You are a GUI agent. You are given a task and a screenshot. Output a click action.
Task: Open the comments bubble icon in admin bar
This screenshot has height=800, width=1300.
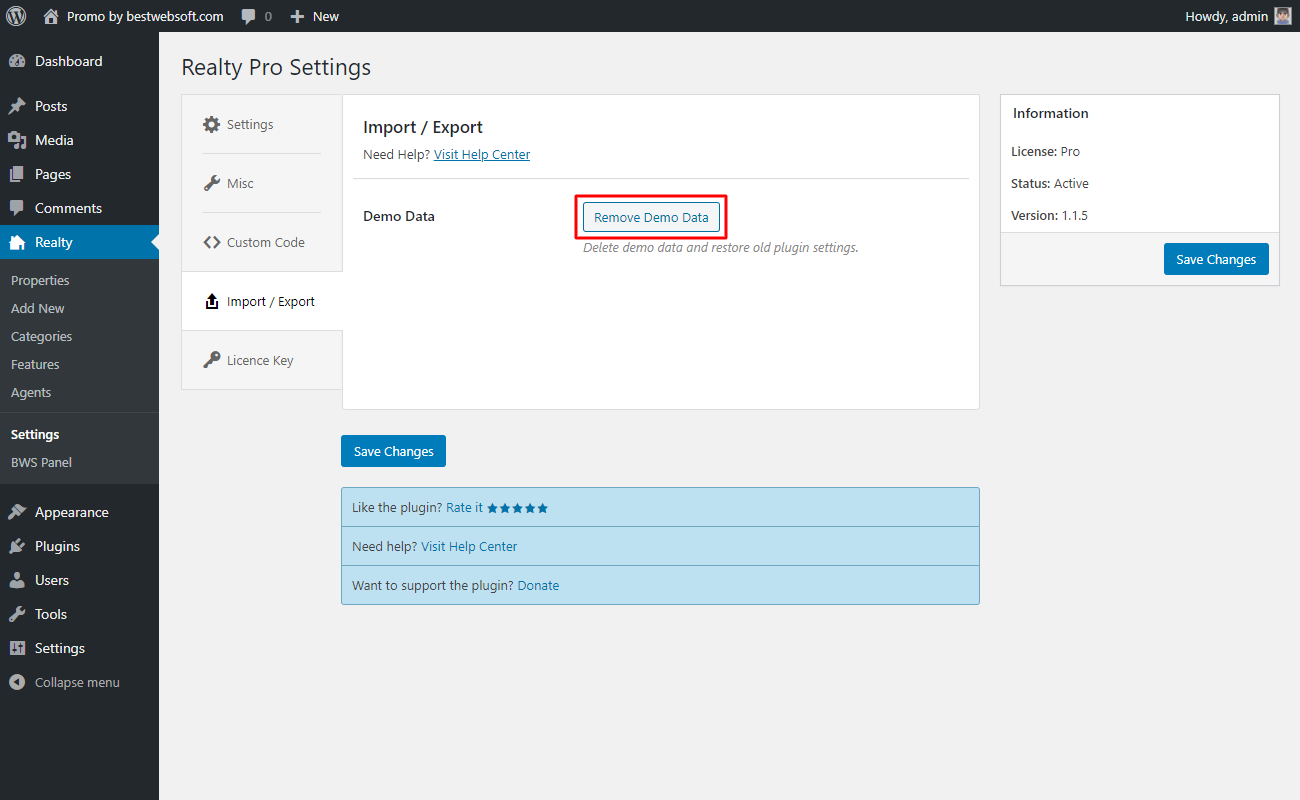click(x=249, y=17)
